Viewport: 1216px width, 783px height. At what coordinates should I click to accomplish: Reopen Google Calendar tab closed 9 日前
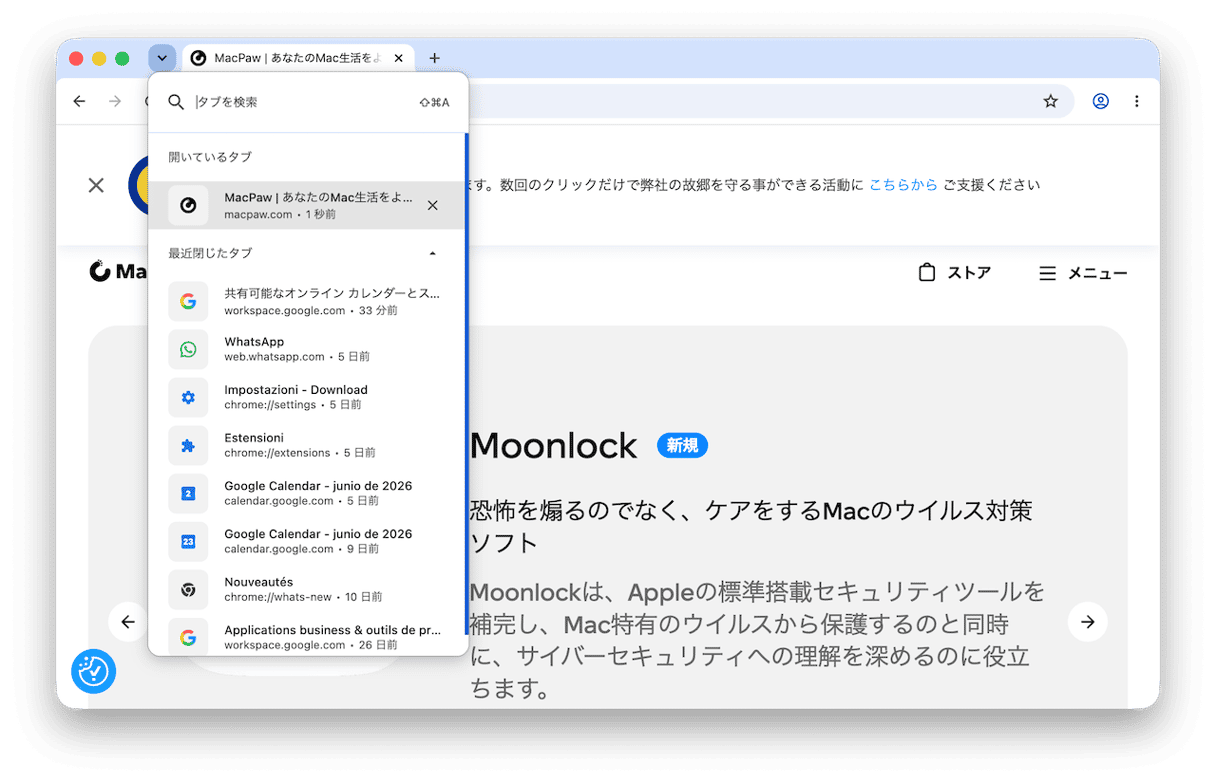[x=306, y=541]
